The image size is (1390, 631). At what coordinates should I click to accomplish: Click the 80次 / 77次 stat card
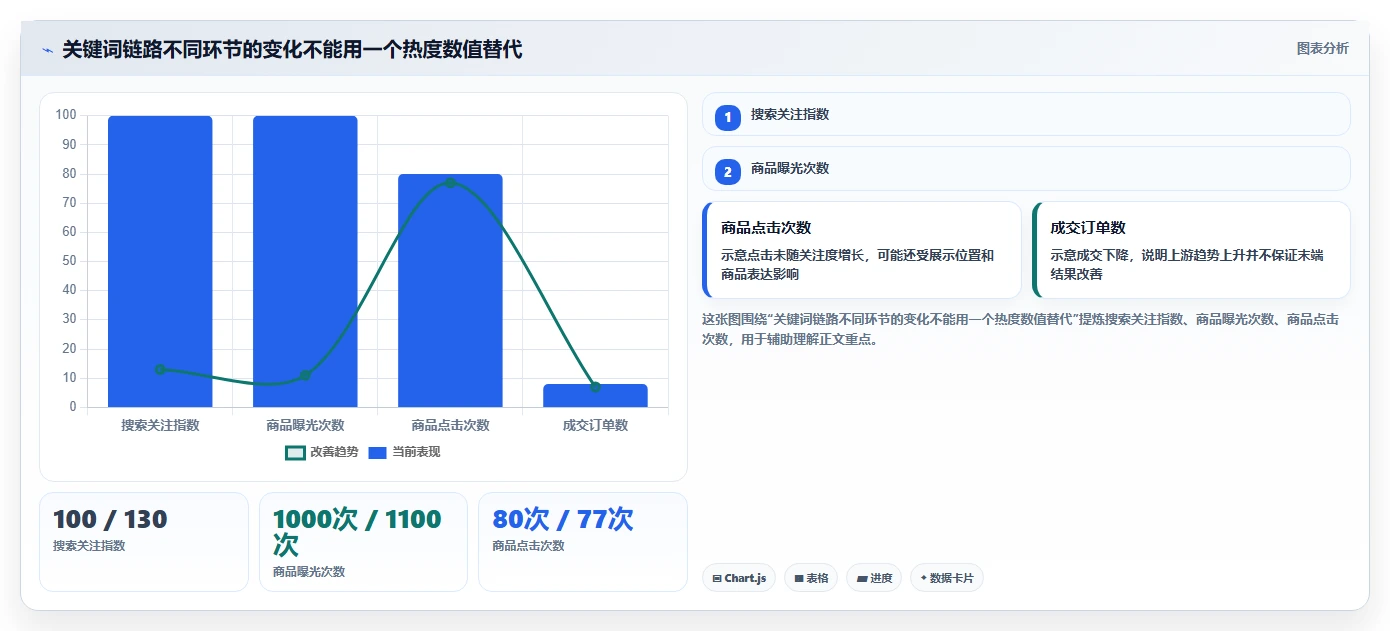[583, 542]
